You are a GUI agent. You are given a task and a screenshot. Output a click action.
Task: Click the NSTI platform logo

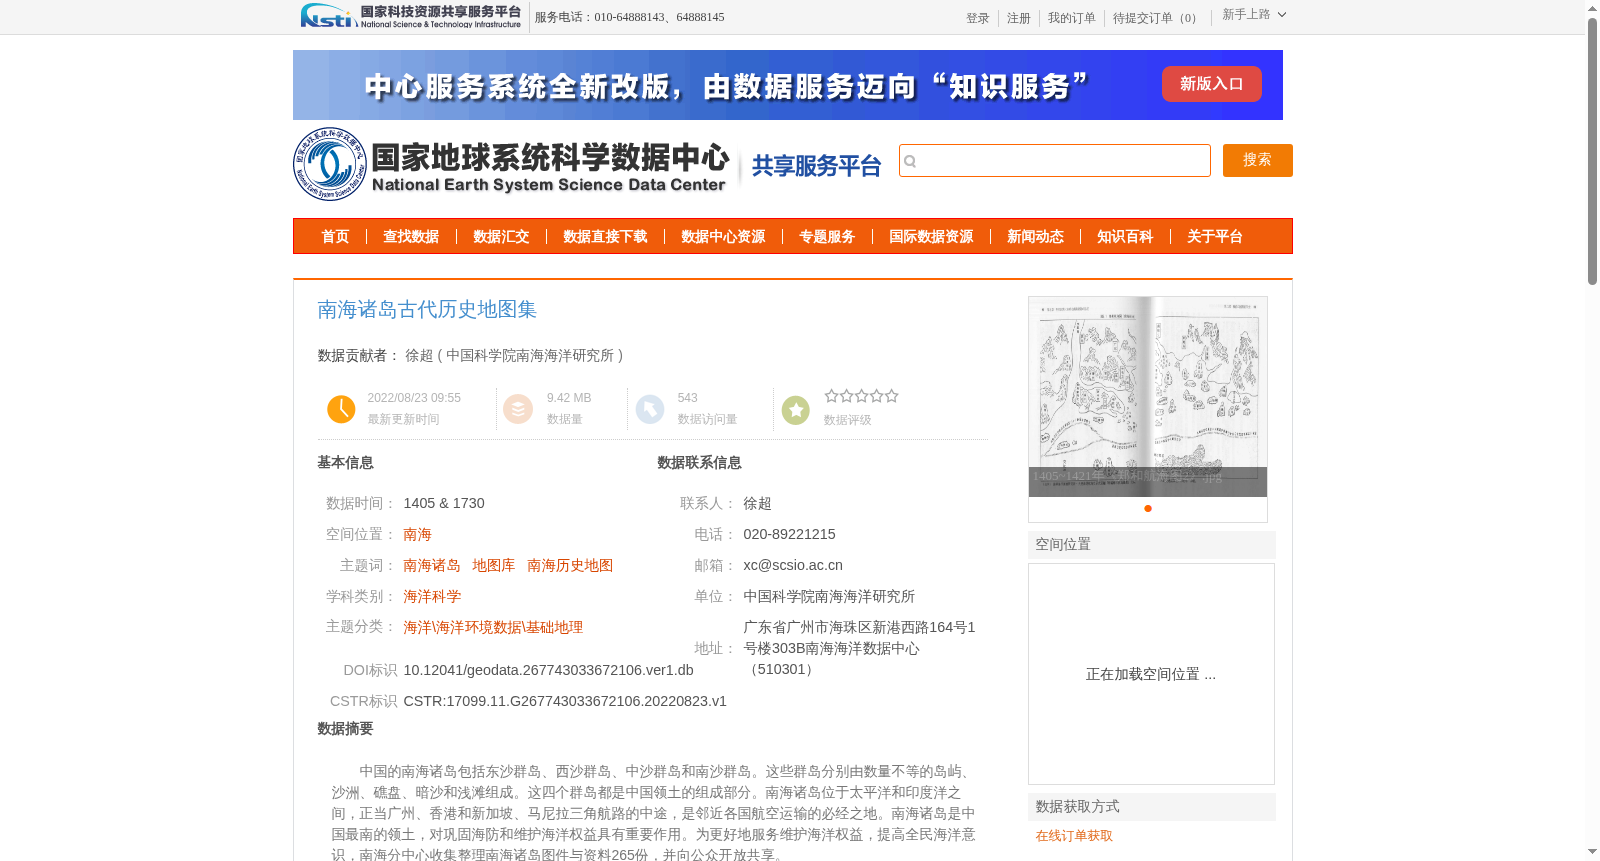tap(410, 16)
